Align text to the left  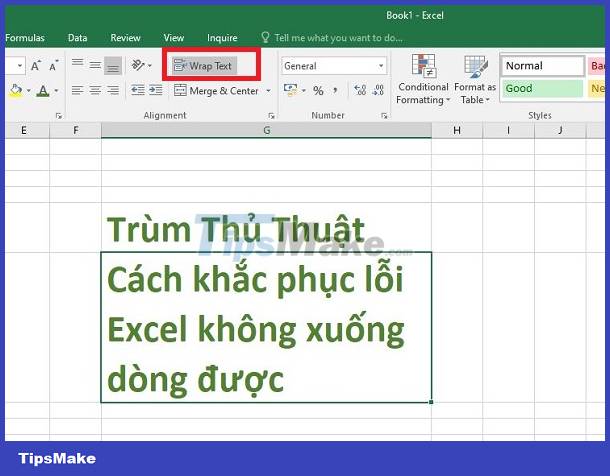point(77,91)
